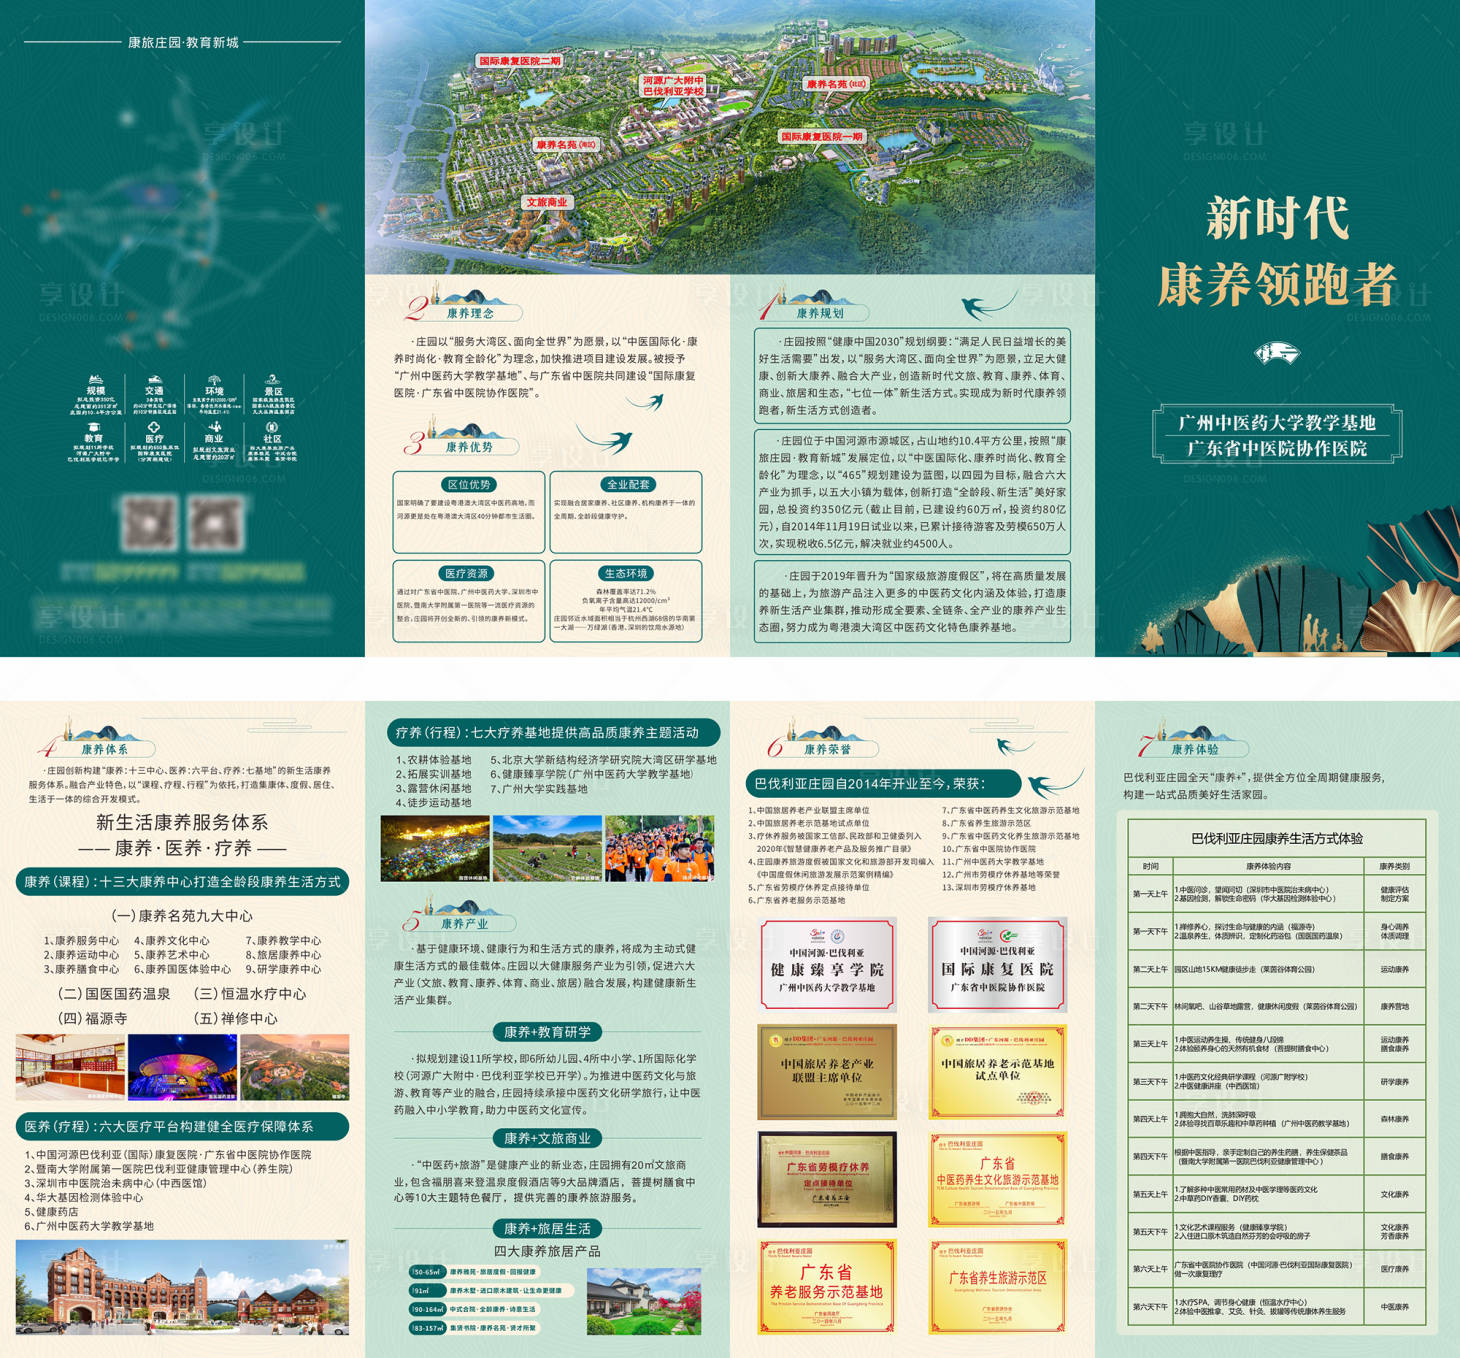Open the orange-shirt group photo
1460x1358 pixels.
click(x=660, y=849)
